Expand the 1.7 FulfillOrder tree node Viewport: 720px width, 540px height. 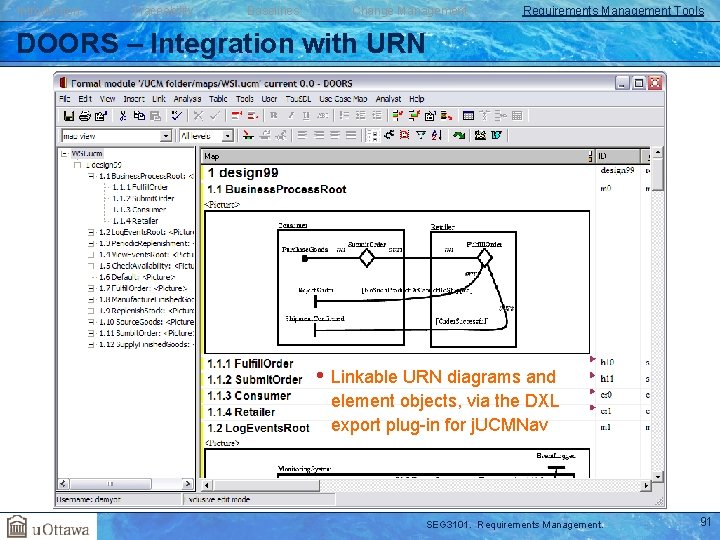91,288
